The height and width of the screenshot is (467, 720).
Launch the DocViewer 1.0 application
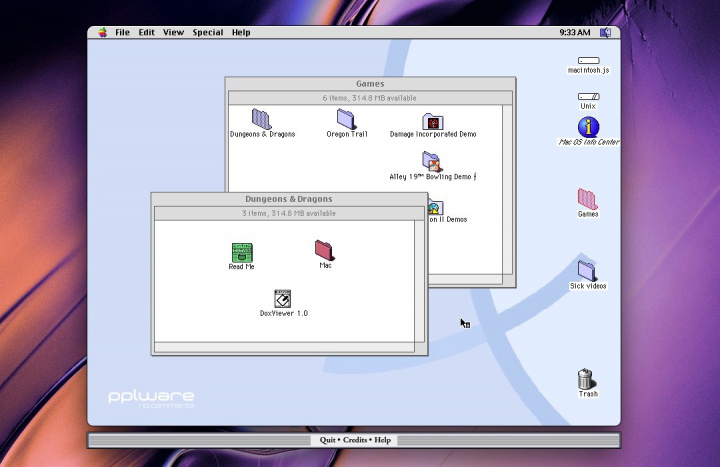click(x=283, y=298)
